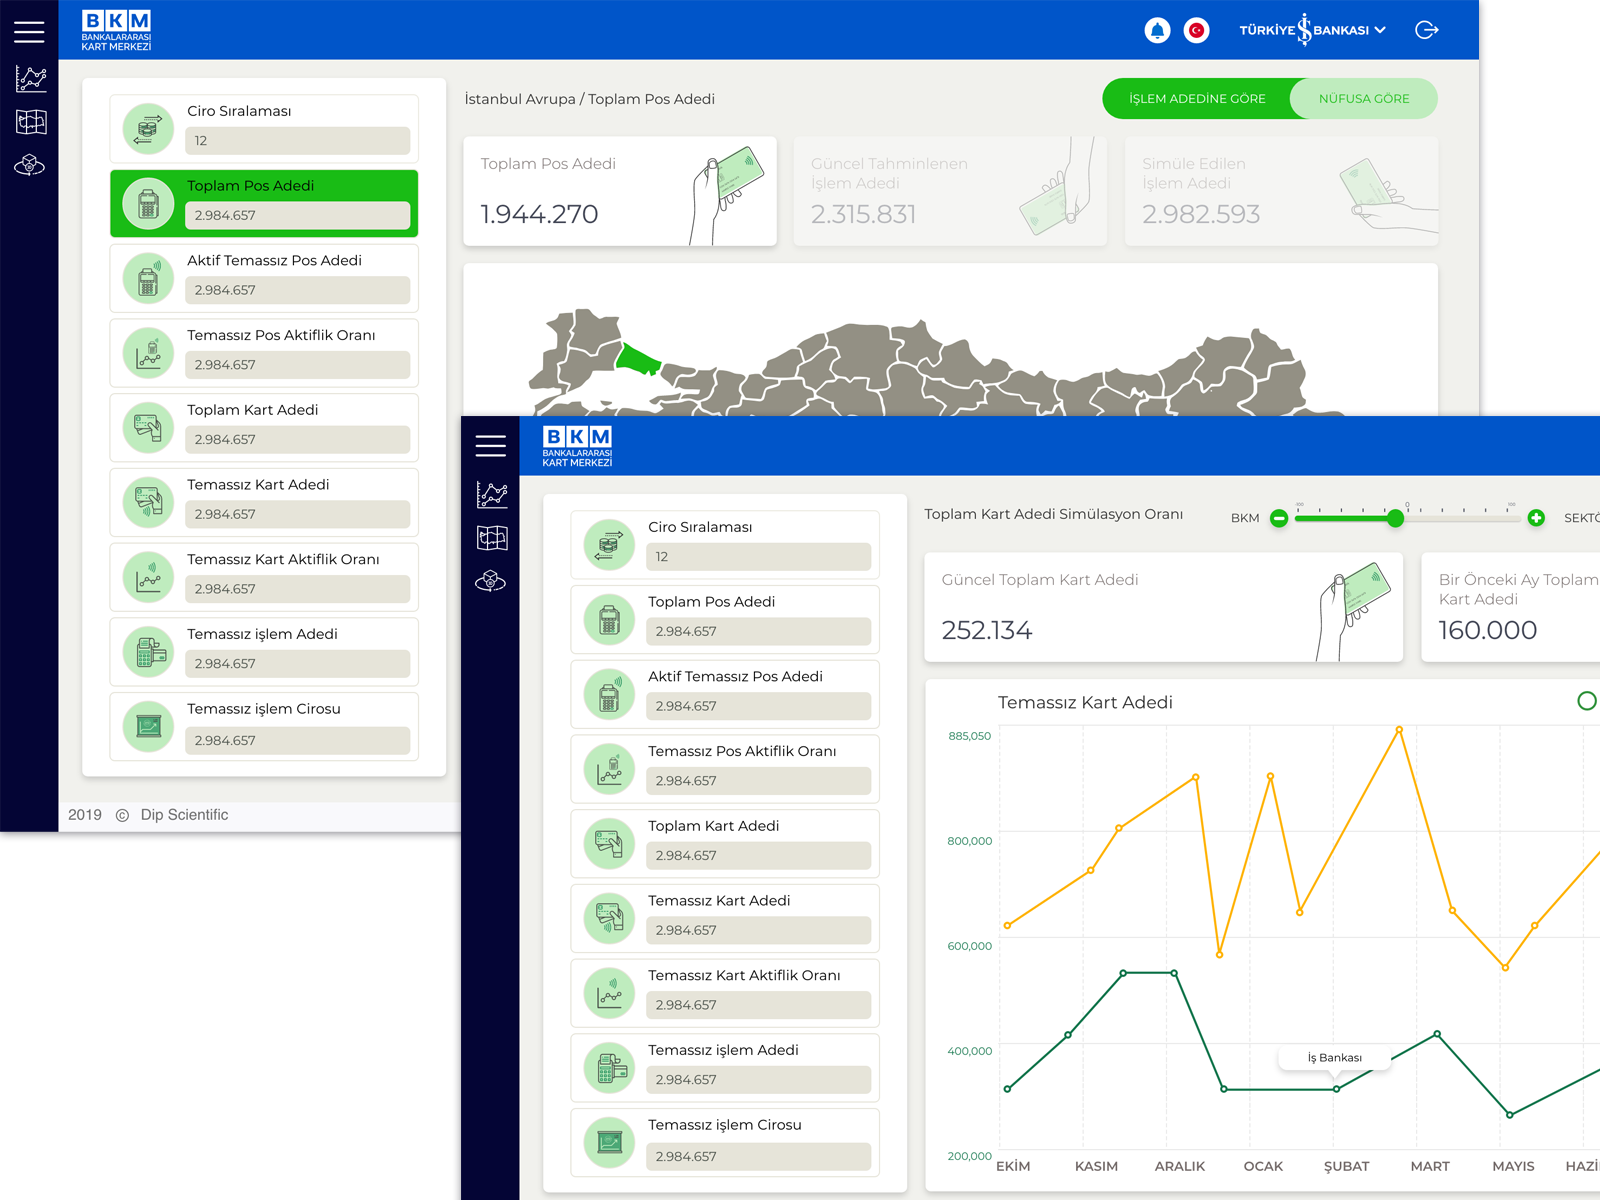The image size is (1600, 1200).
Task: Click Toplam Pos Adedi icon in front window
Action: (x=609, y=620)
